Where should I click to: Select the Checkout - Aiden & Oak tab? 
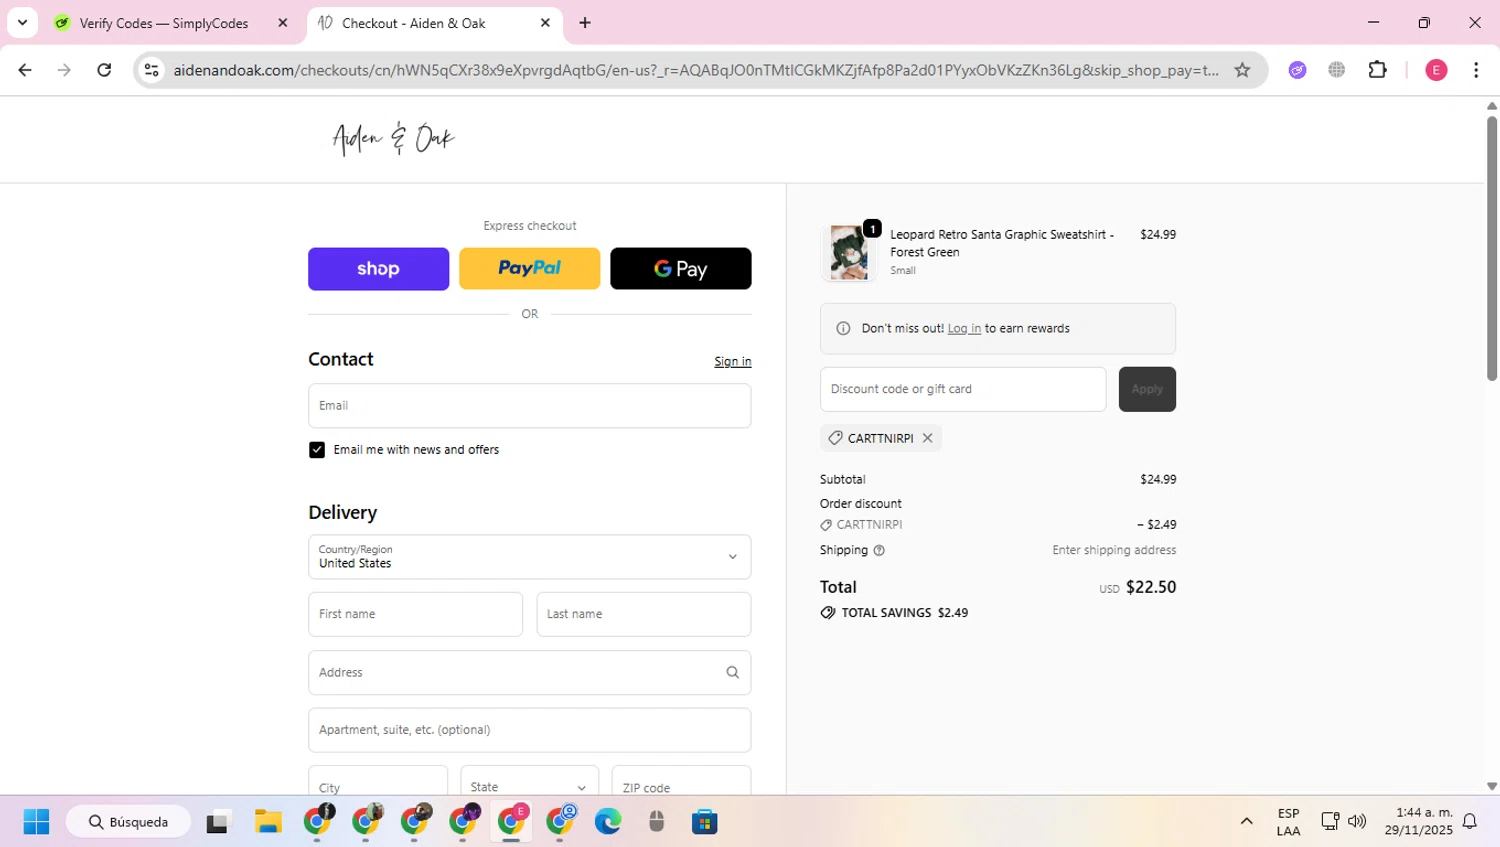[413, 23]
